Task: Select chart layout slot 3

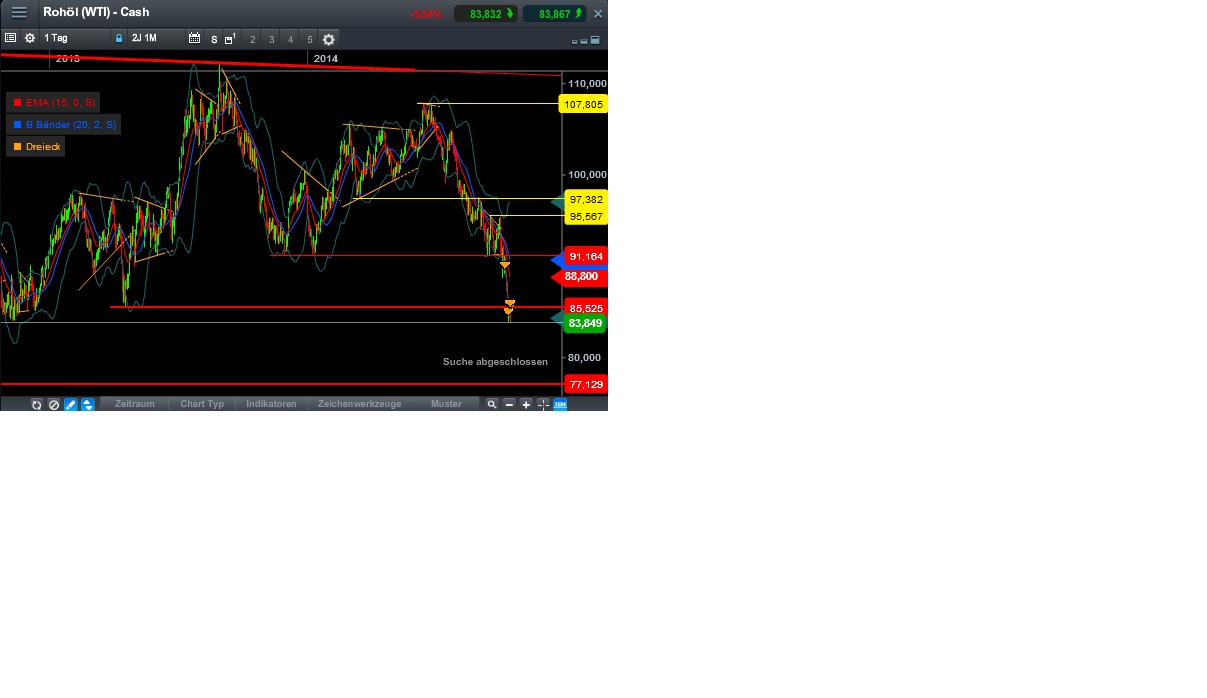Action: coord(271,39)
